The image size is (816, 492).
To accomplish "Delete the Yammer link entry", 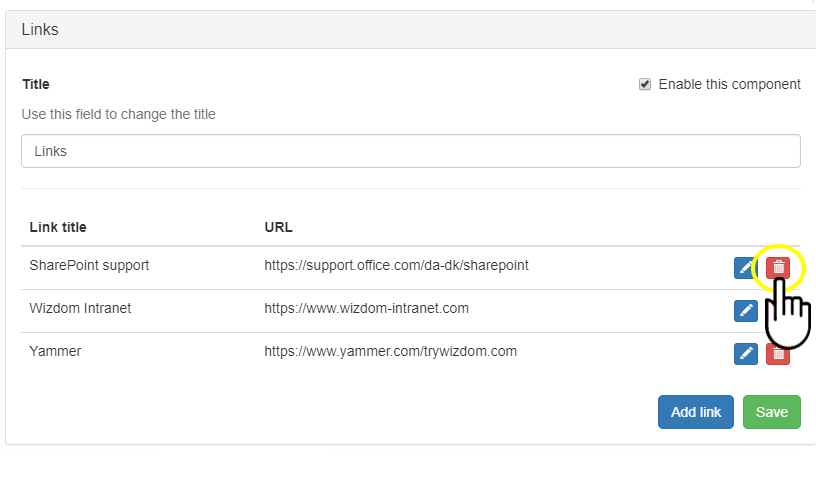I will click(778, 354).
